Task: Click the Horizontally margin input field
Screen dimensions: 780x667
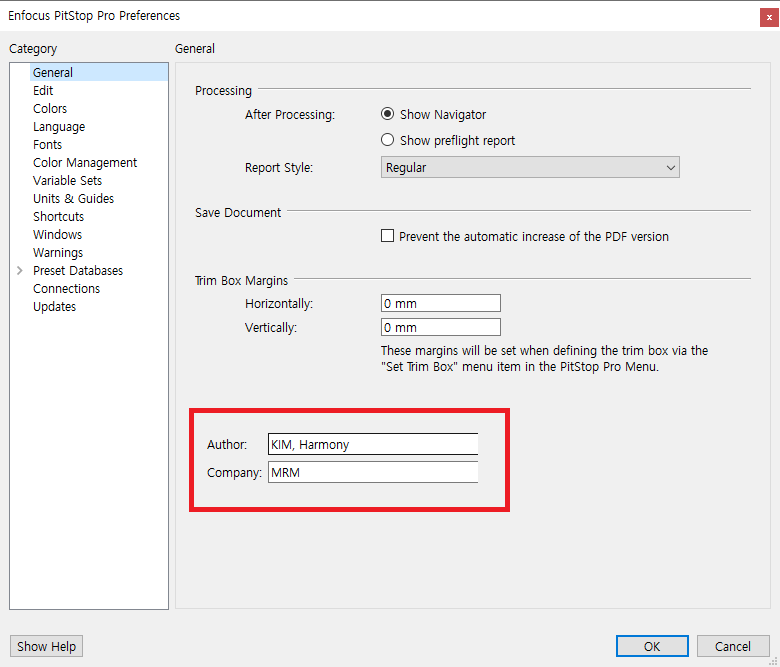Action: tap(440, 303)
